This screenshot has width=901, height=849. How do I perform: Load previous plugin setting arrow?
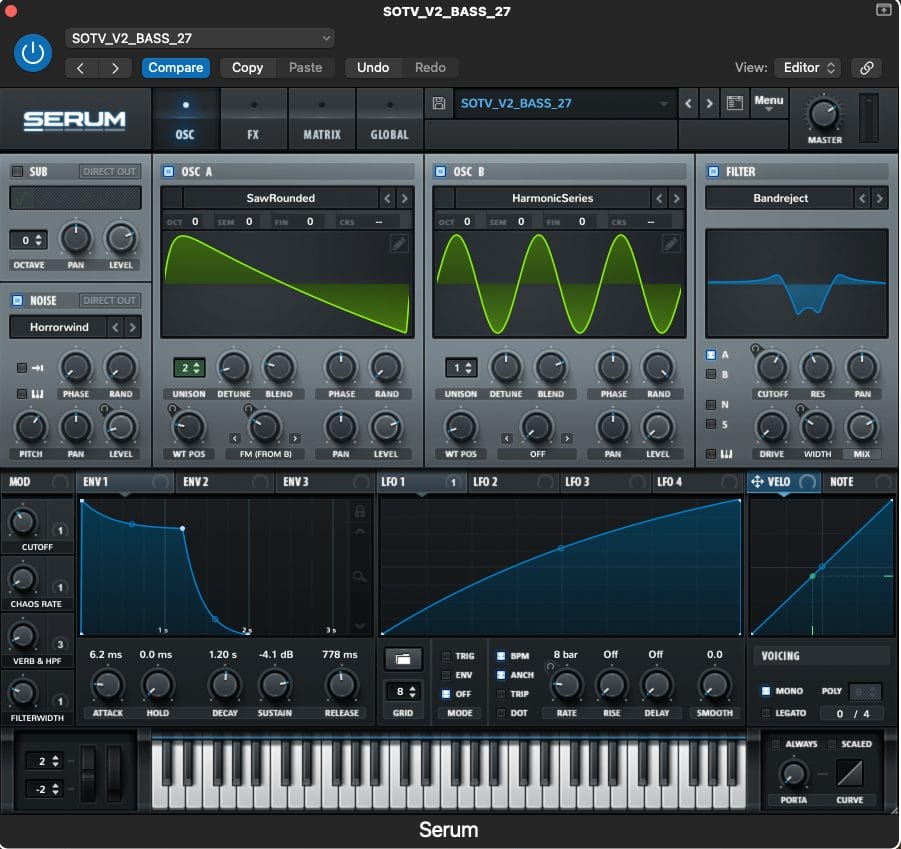click(81, 68)
